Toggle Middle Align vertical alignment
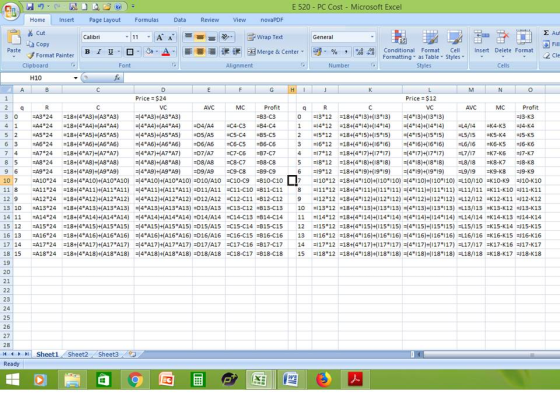This screenshot has width=560, height=420. (200, 37)
